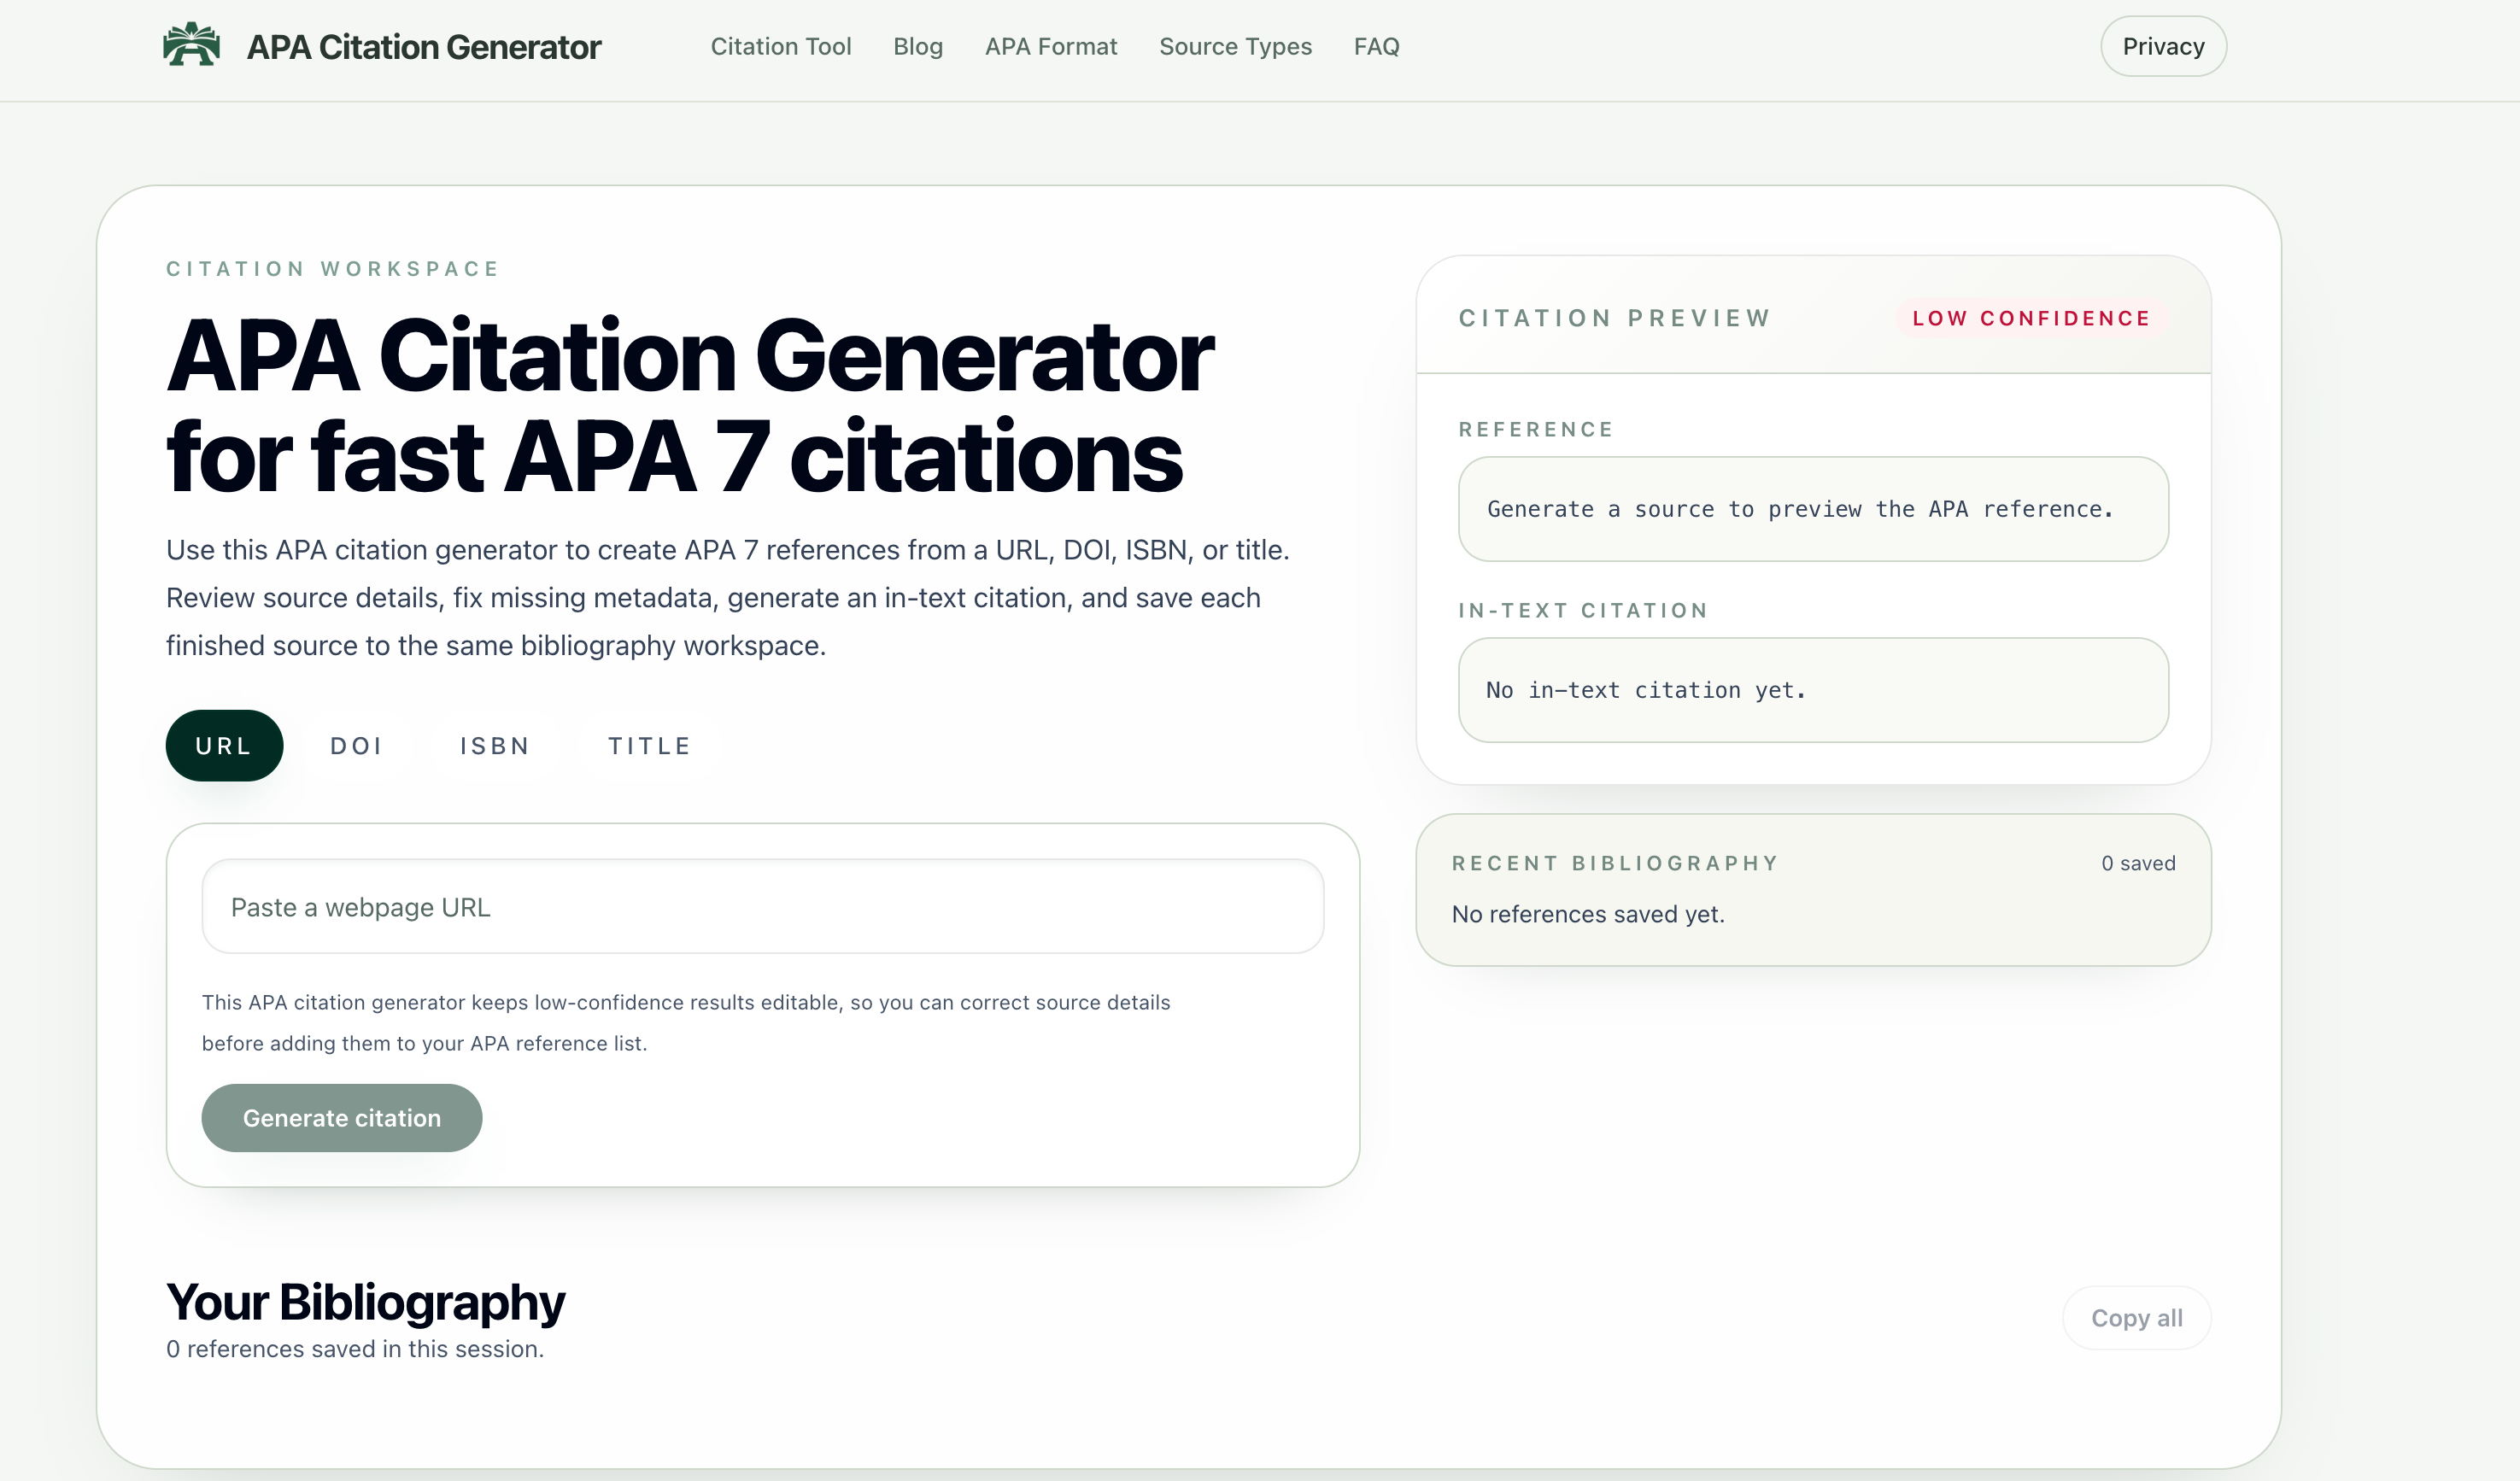
Task: Click the Privacy button
Action: tap(2163, 46)
